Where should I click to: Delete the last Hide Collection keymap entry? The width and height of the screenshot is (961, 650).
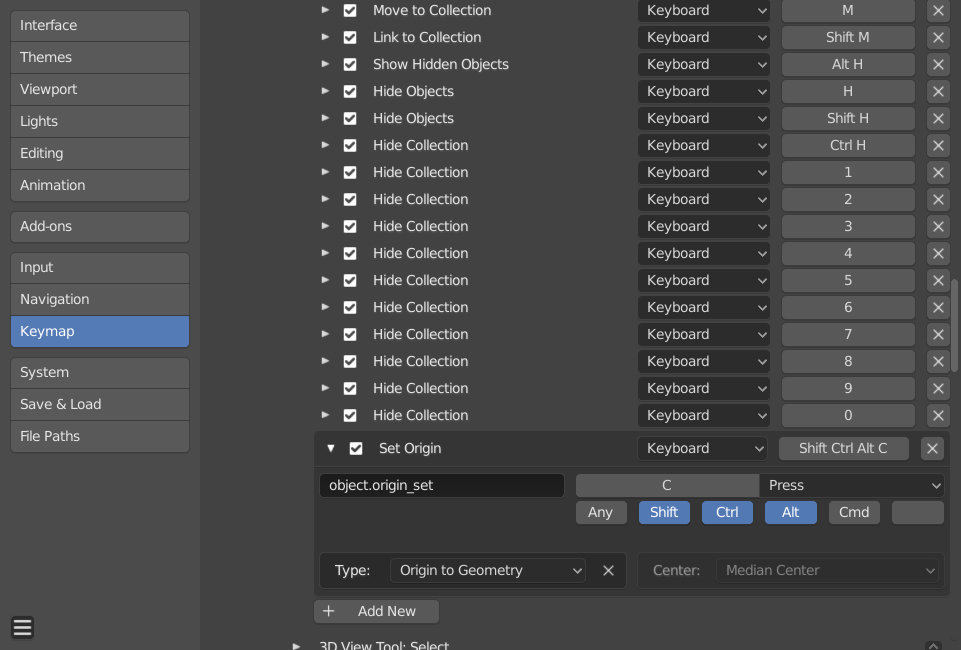click(936, 415)
